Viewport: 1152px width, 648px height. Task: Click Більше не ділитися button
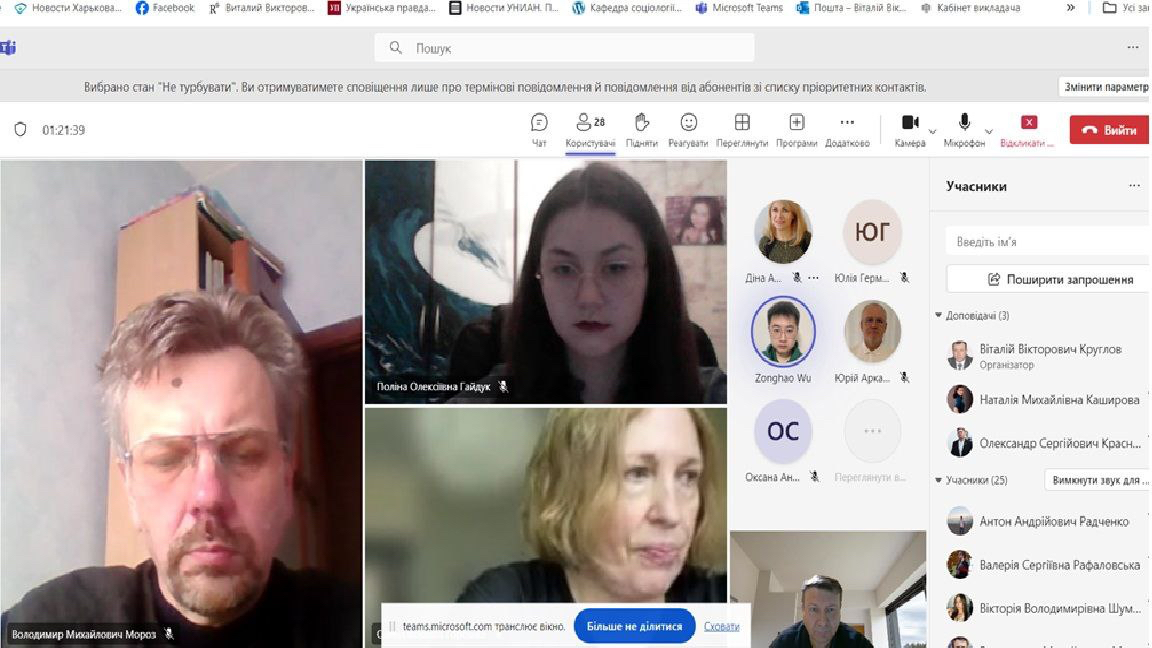634,626
